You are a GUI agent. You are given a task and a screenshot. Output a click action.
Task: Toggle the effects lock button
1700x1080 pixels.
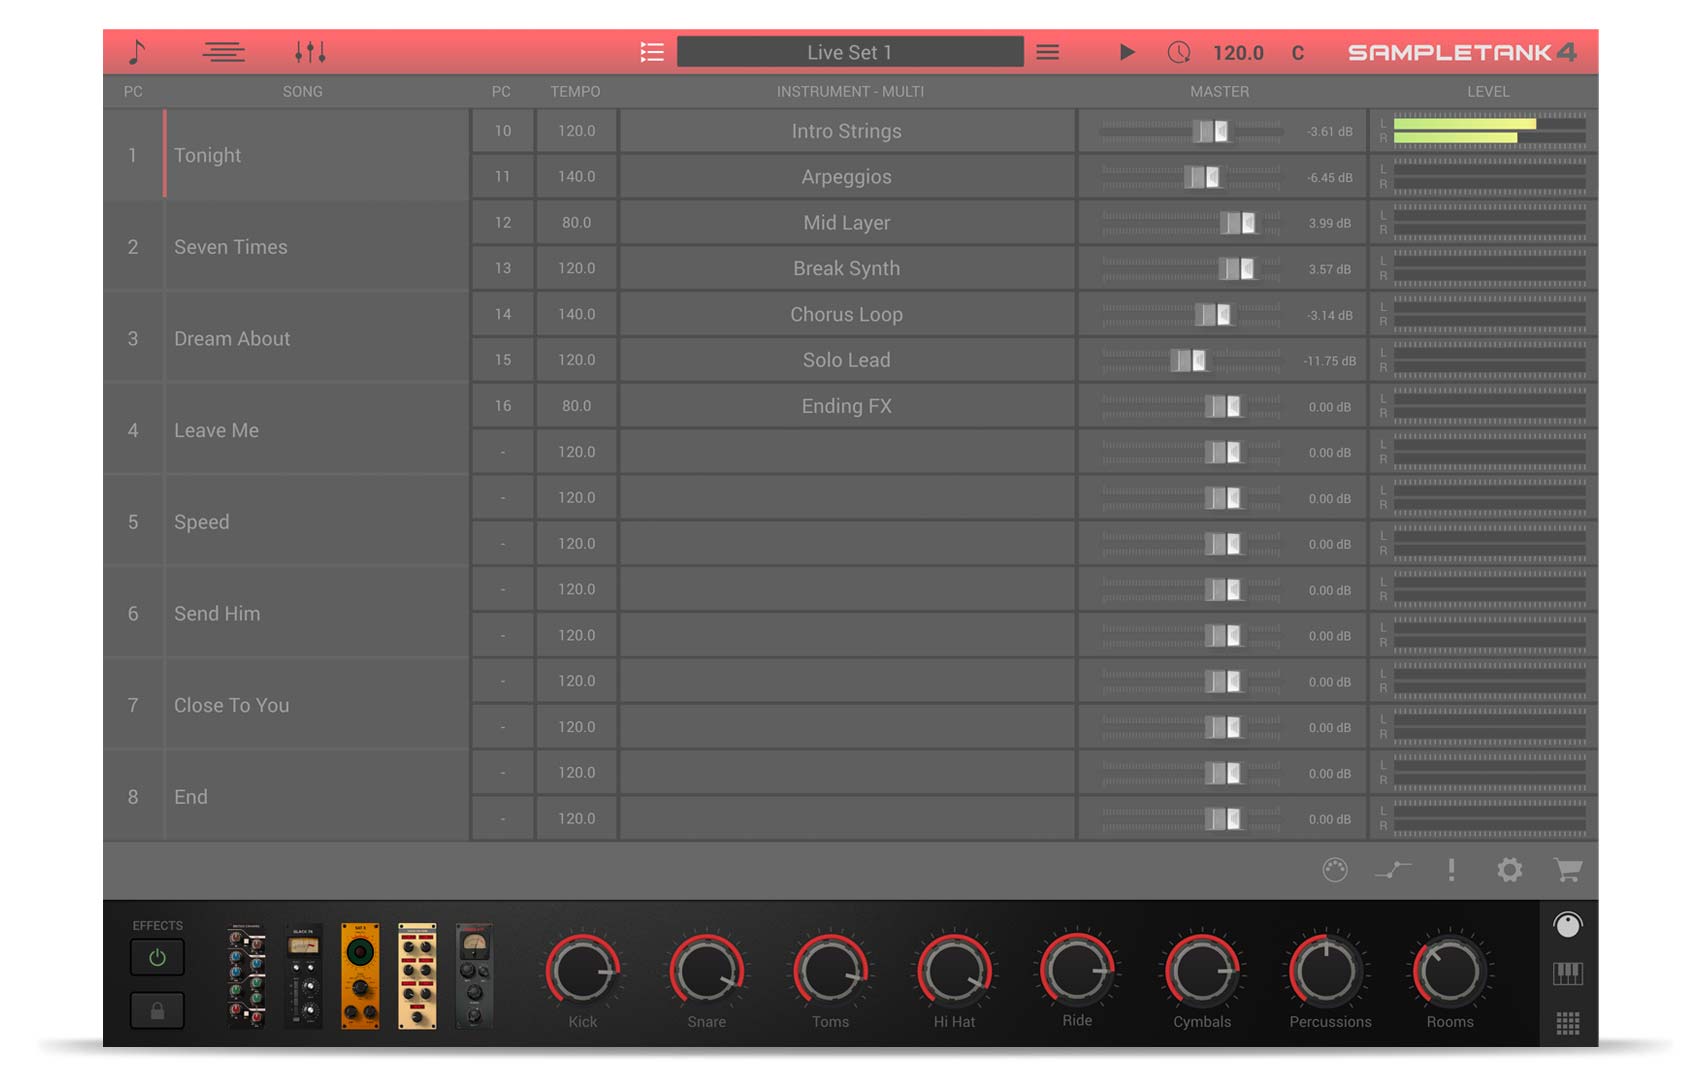click(x=157, y=1011)
